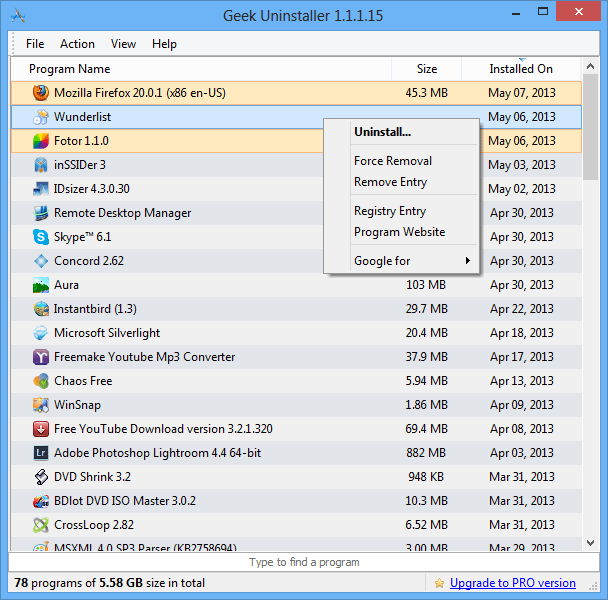Click the inSSIDer 3 icon

(x=41, y=165)
